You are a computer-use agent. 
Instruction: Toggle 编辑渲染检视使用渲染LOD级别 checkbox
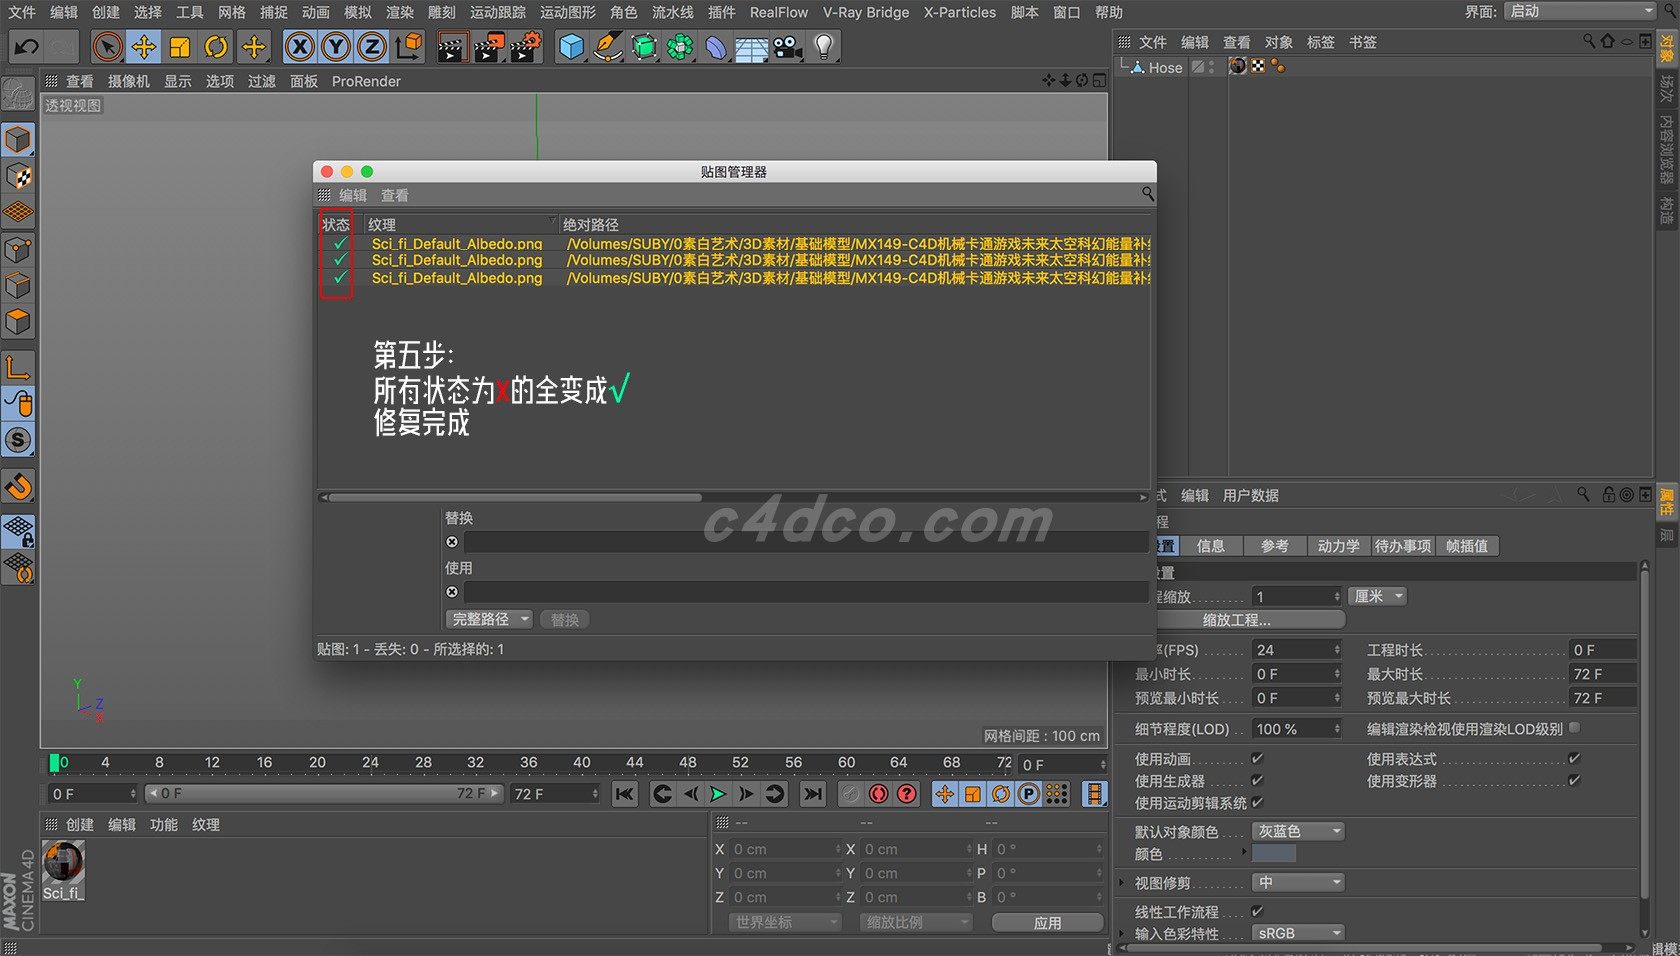[1575, 728]
